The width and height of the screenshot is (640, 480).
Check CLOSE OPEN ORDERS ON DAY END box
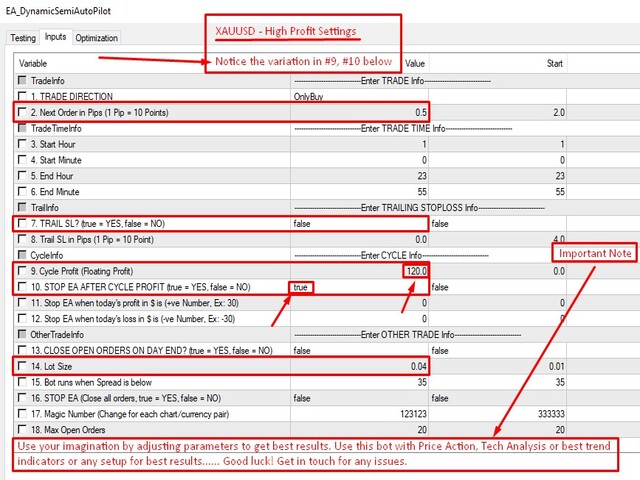point(22,350)
